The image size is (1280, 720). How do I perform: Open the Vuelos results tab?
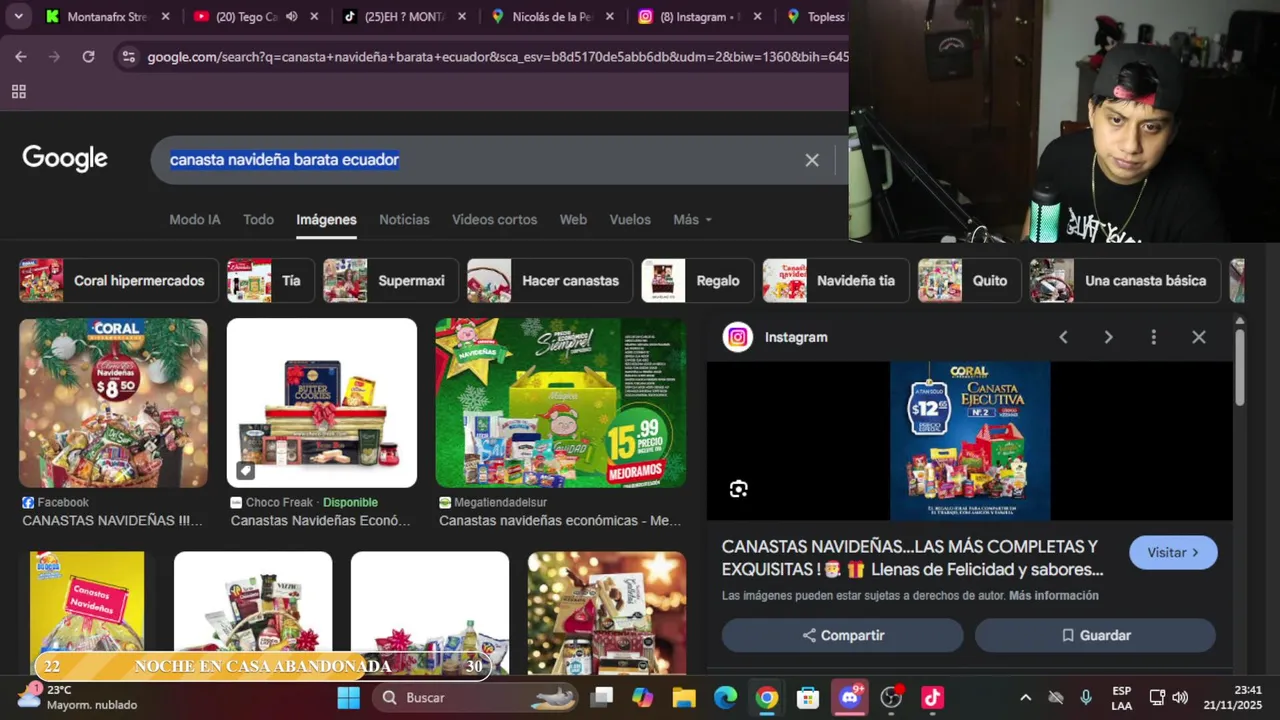click(x=630, y=219)
